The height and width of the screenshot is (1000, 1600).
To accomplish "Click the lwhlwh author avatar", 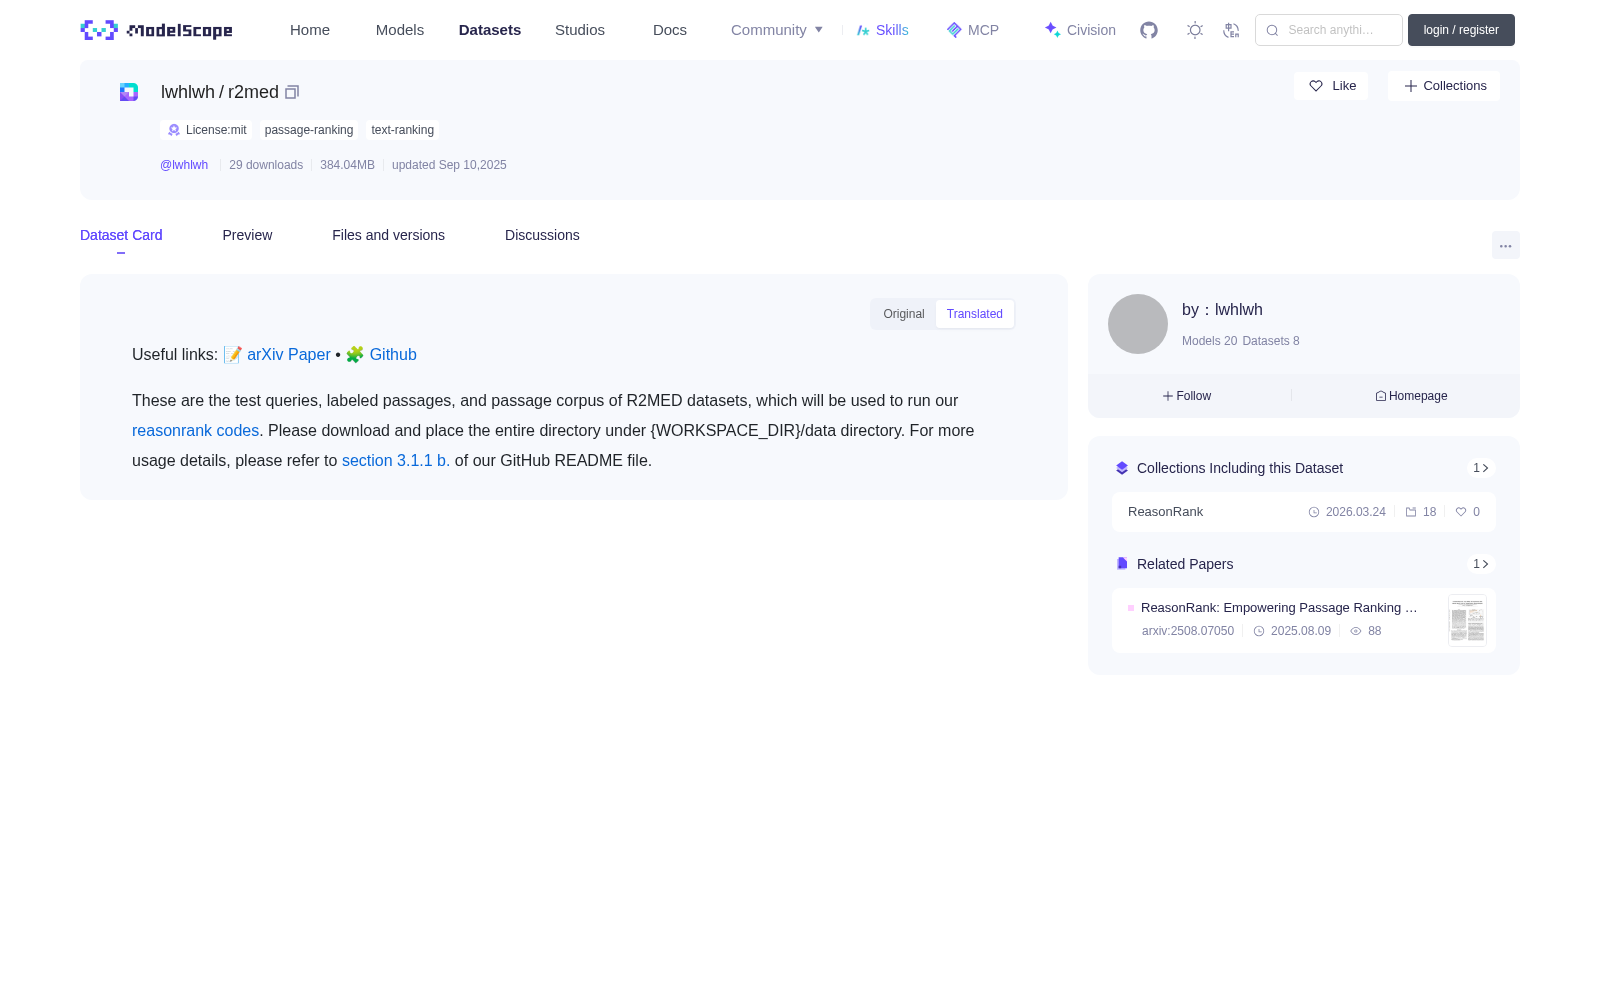I will click(1138, 324).
